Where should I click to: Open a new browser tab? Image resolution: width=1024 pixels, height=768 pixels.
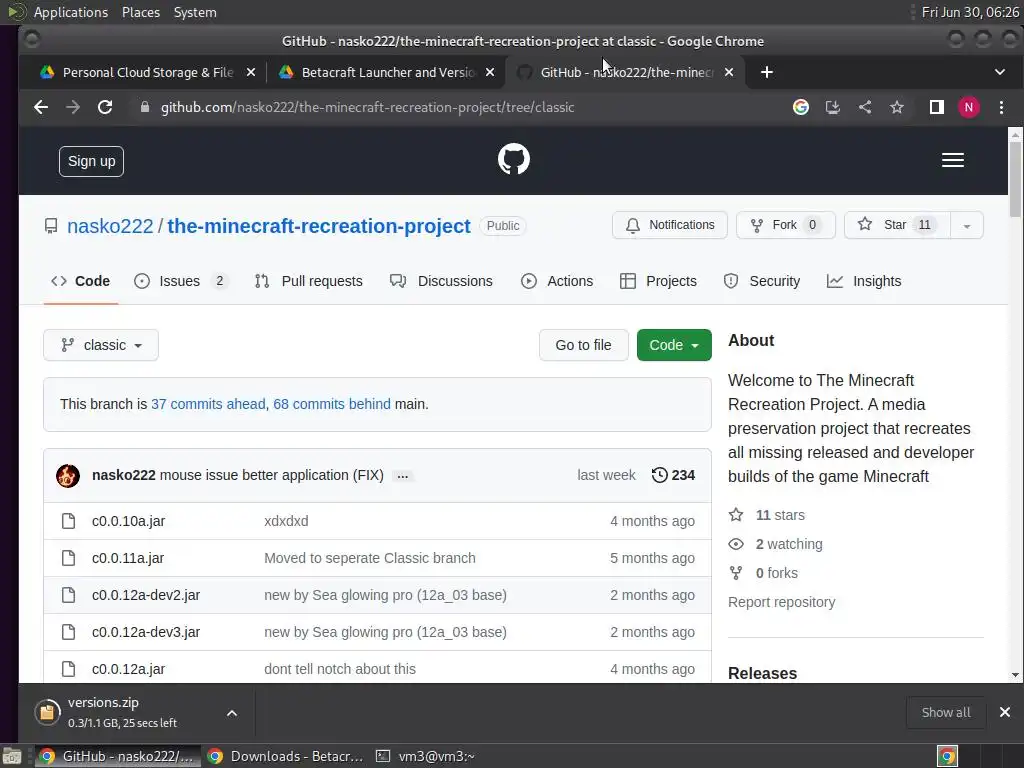(767, 72)
